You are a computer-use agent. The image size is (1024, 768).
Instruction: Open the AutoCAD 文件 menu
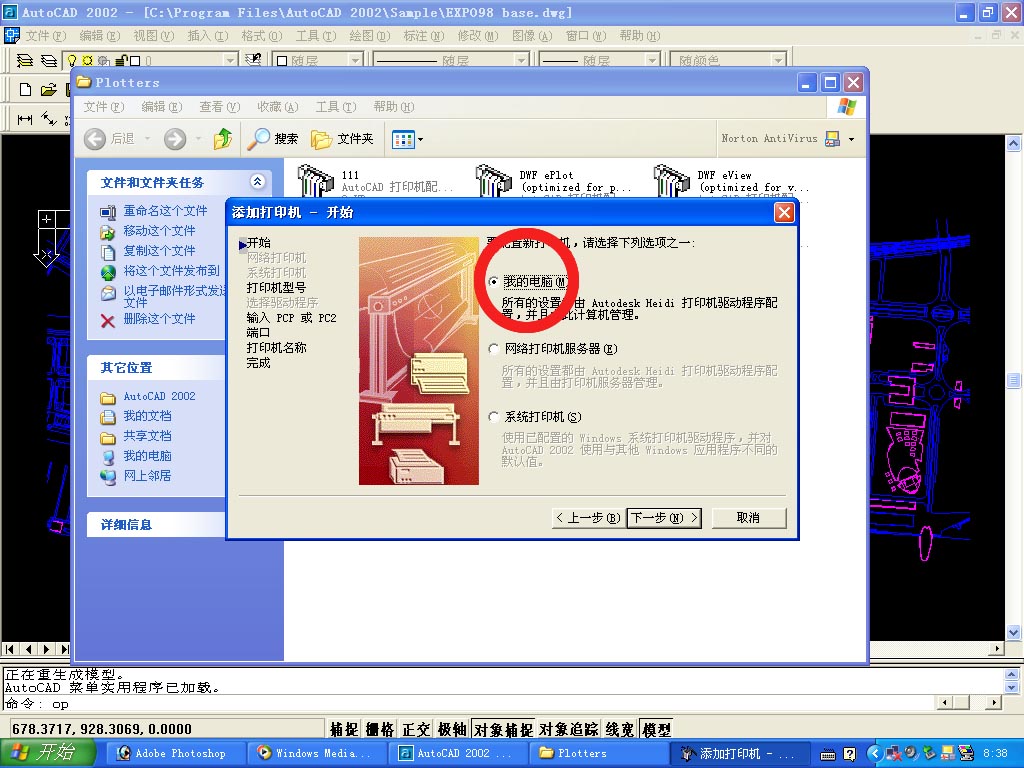tap(46, 36)
